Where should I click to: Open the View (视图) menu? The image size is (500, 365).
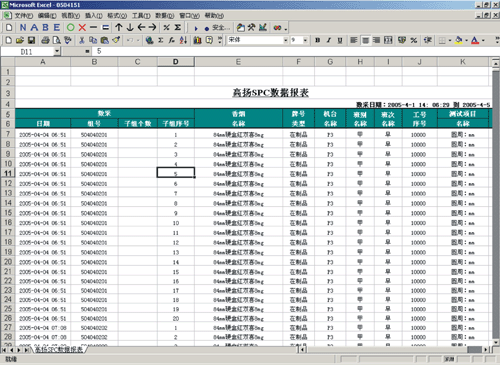pyautogui.click(x=70, y=16)
